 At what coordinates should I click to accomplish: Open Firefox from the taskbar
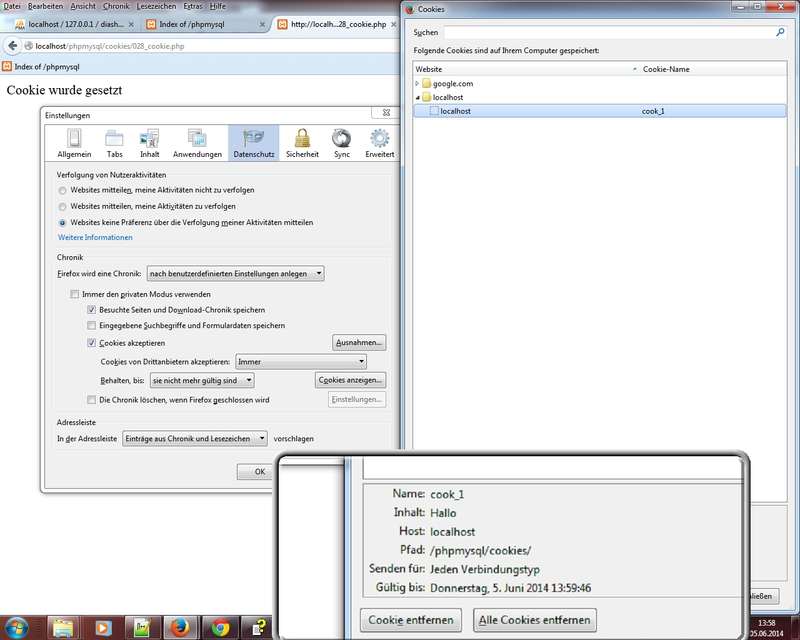click(x=181, y=627)
